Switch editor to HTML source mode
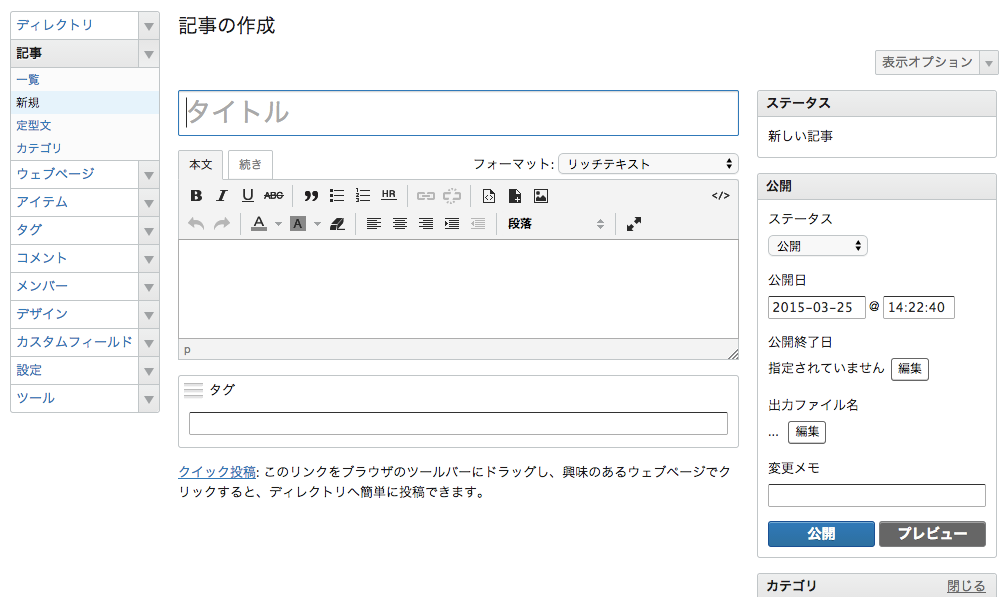 720,196
